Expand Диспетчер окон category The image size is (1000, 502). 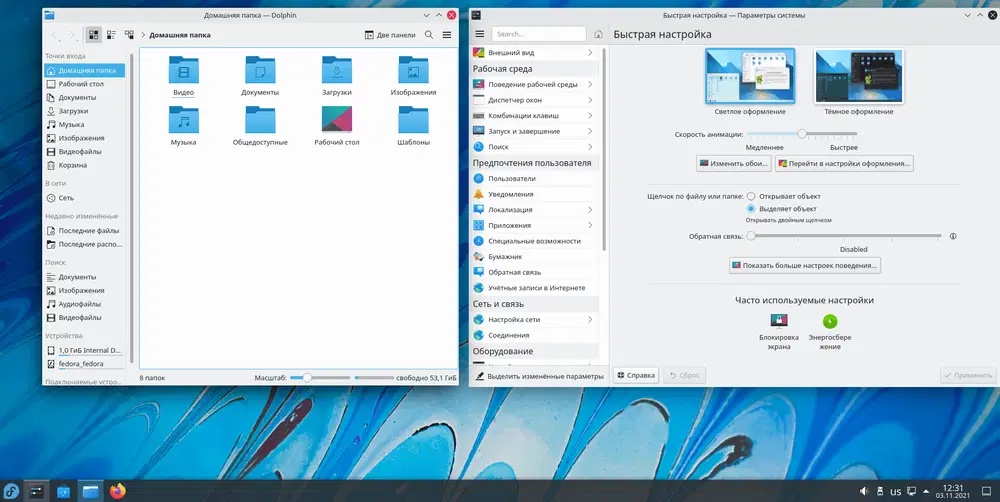[534, 100]
